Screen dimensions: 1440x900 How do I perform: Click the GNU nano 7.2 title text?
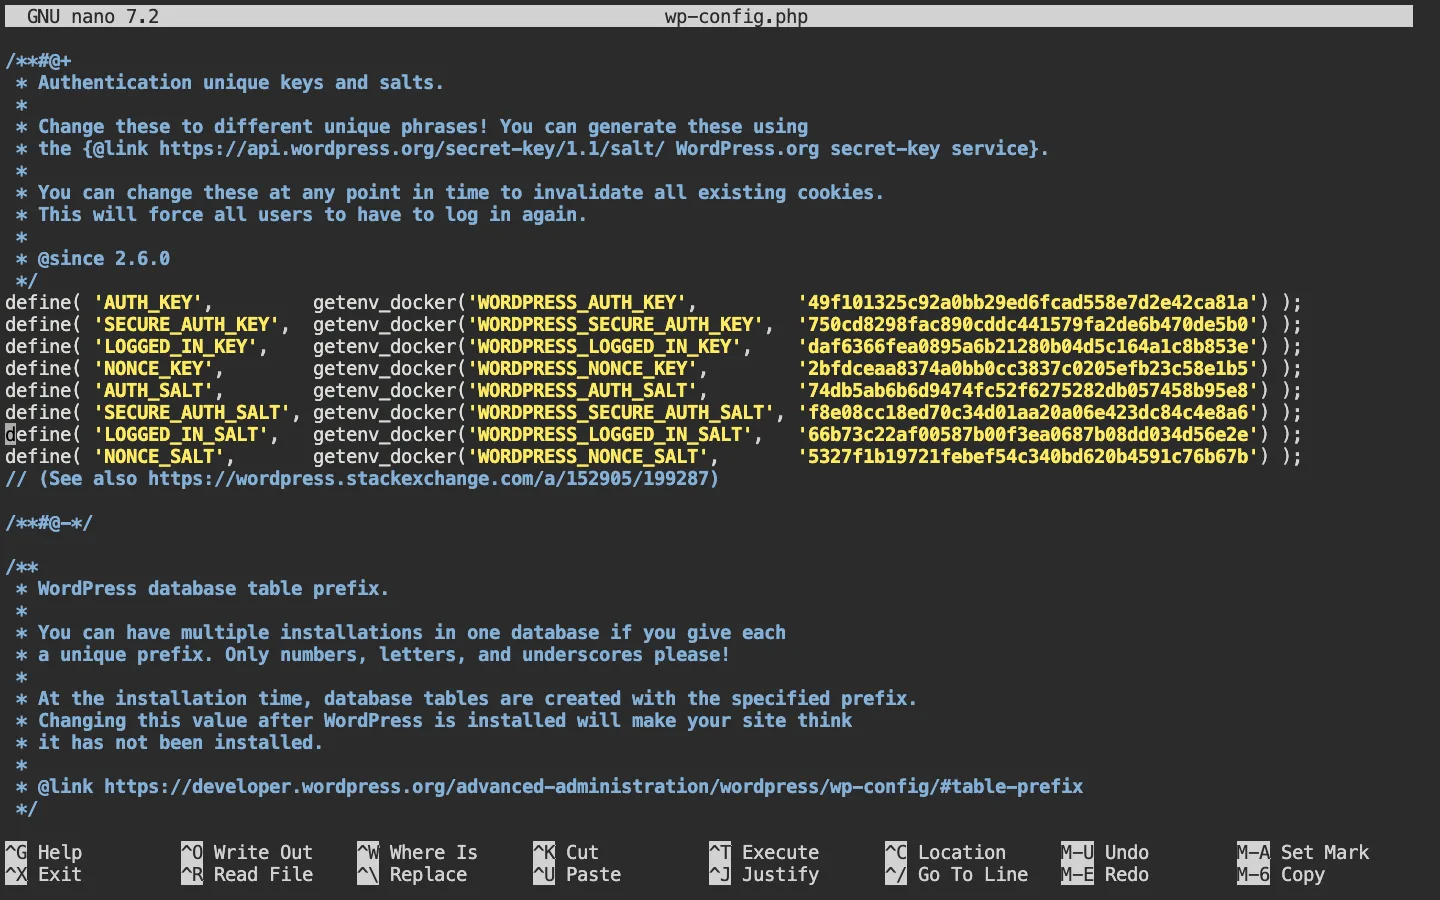point(93,16)
